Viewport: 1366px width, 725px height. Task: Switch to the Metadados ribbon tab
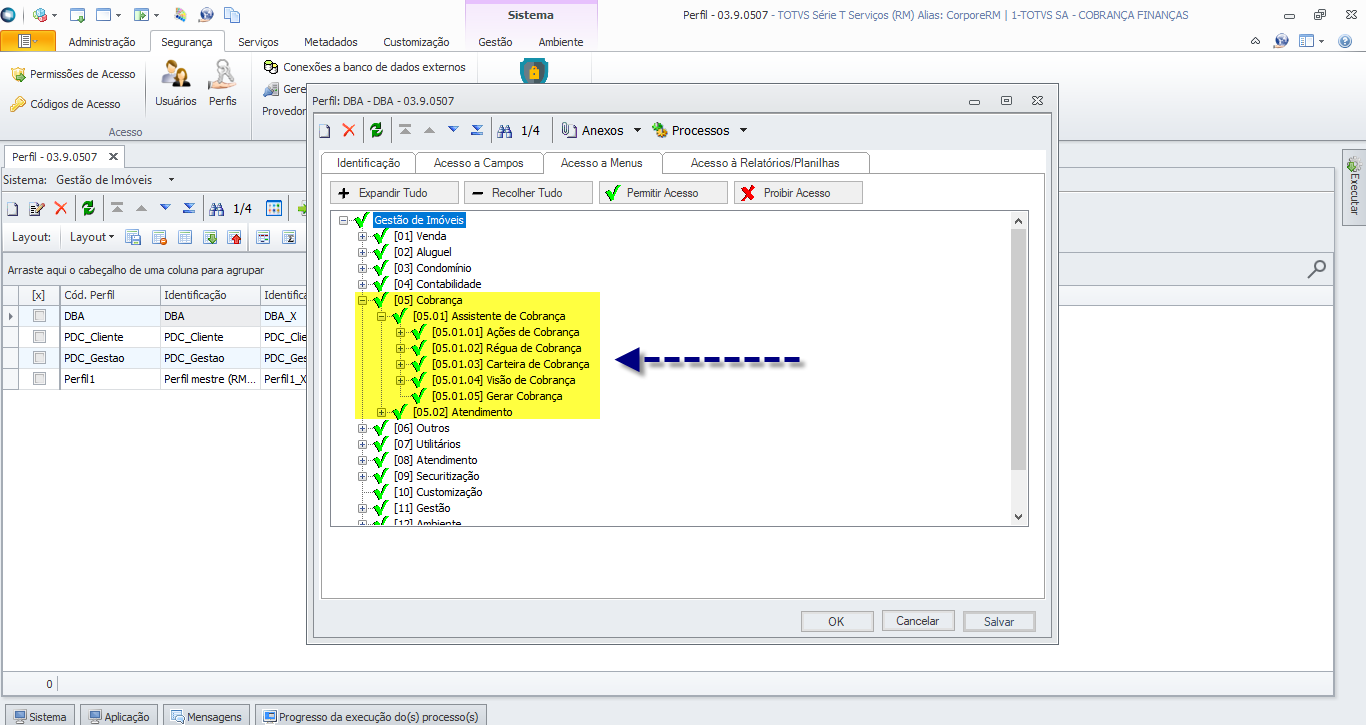point(331,42)
